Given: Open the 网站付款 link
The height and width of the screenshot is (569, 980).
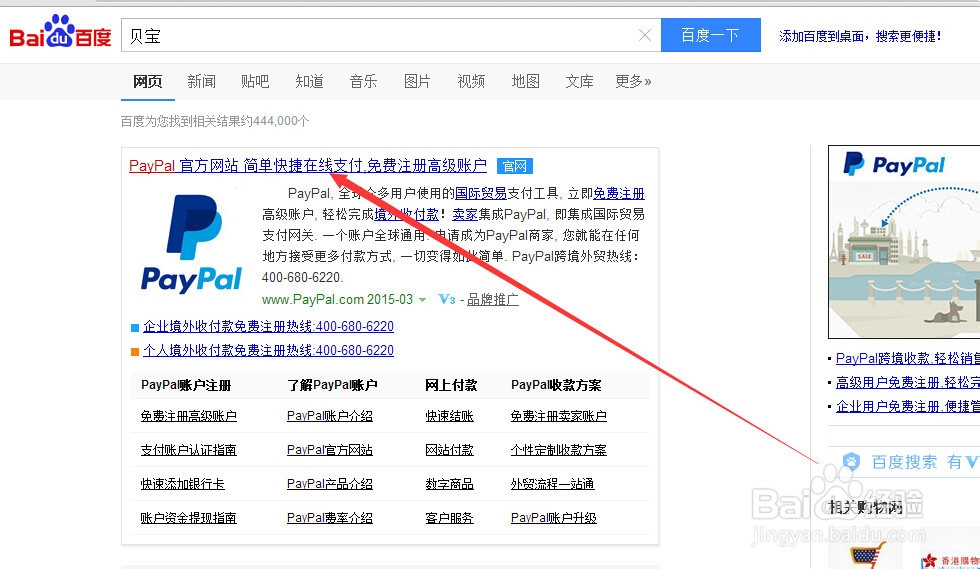Looking at the screenshot, I should coord(449,450).
